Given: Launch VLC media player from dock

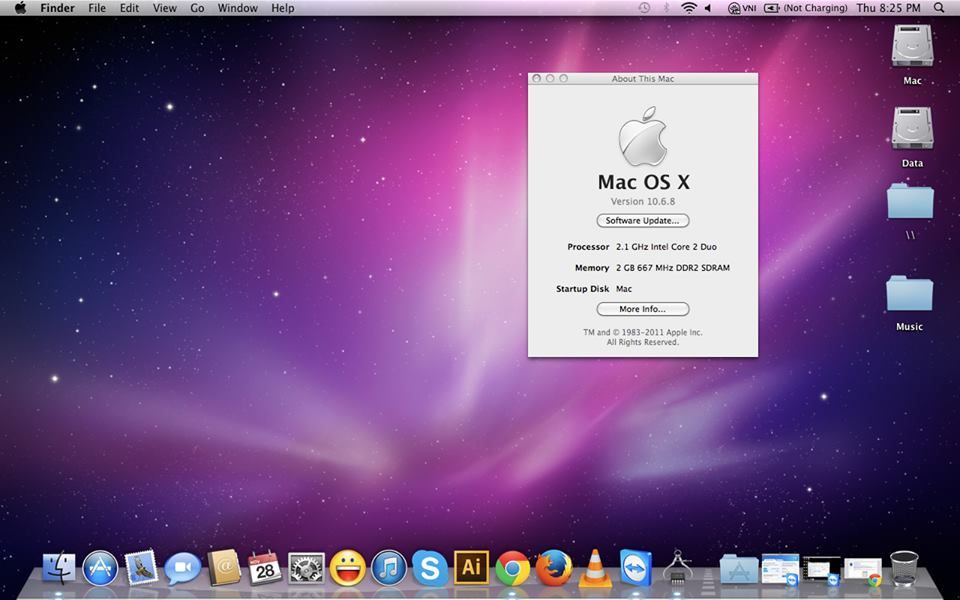Looking at the screenshot, I should click(595, 568).
